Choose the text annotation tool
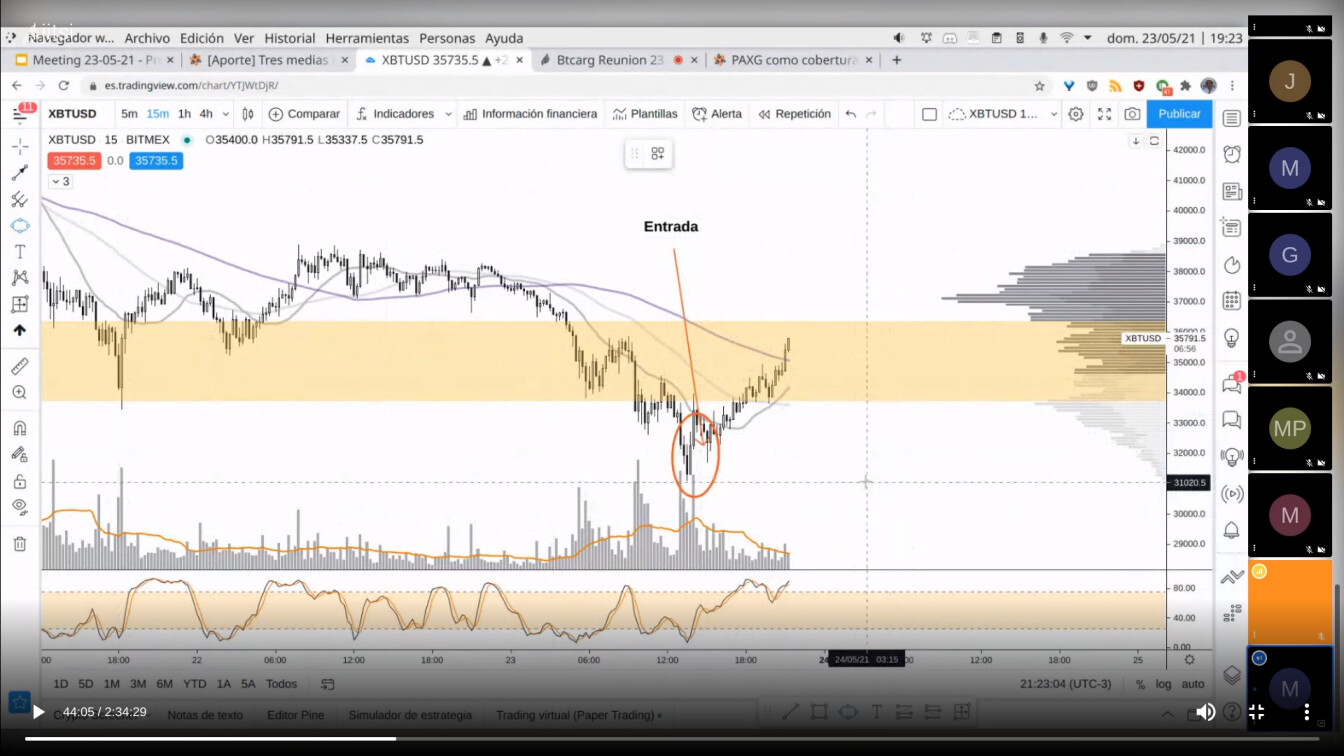 [19, 252]
